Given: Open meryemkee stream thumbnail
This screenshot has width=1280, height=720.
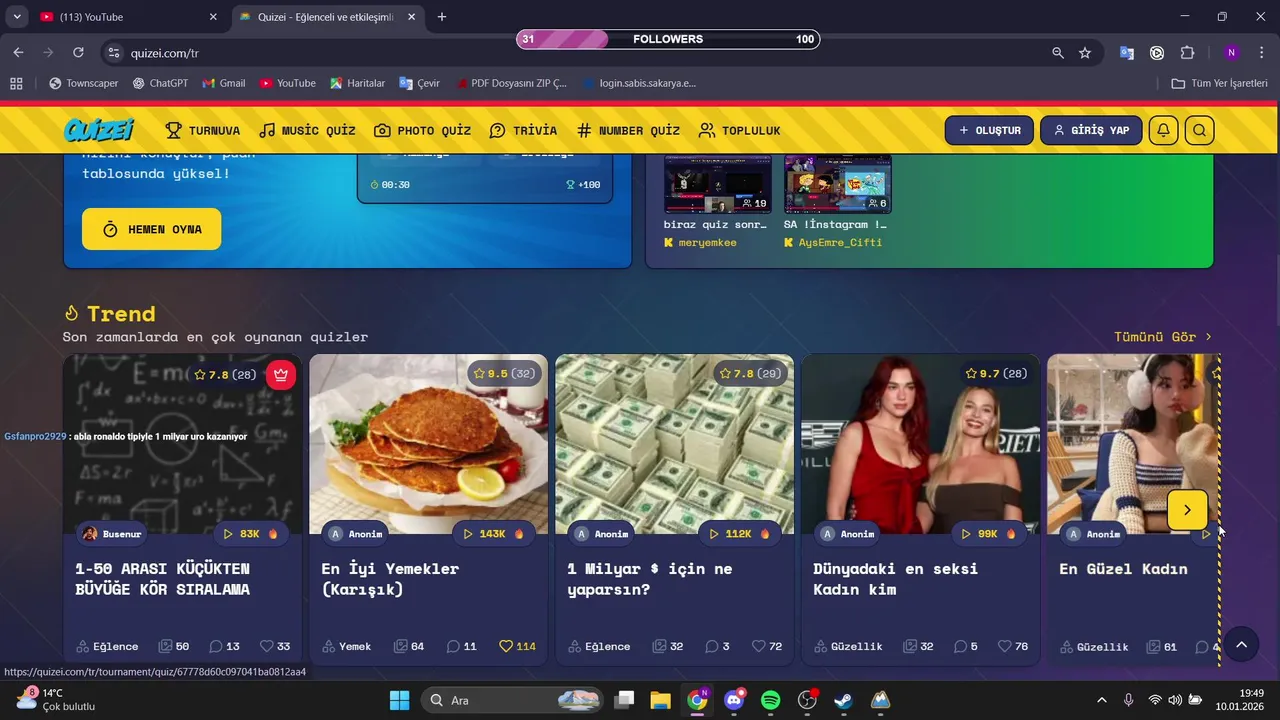Looking at the screenshot, I should [717, 184].
